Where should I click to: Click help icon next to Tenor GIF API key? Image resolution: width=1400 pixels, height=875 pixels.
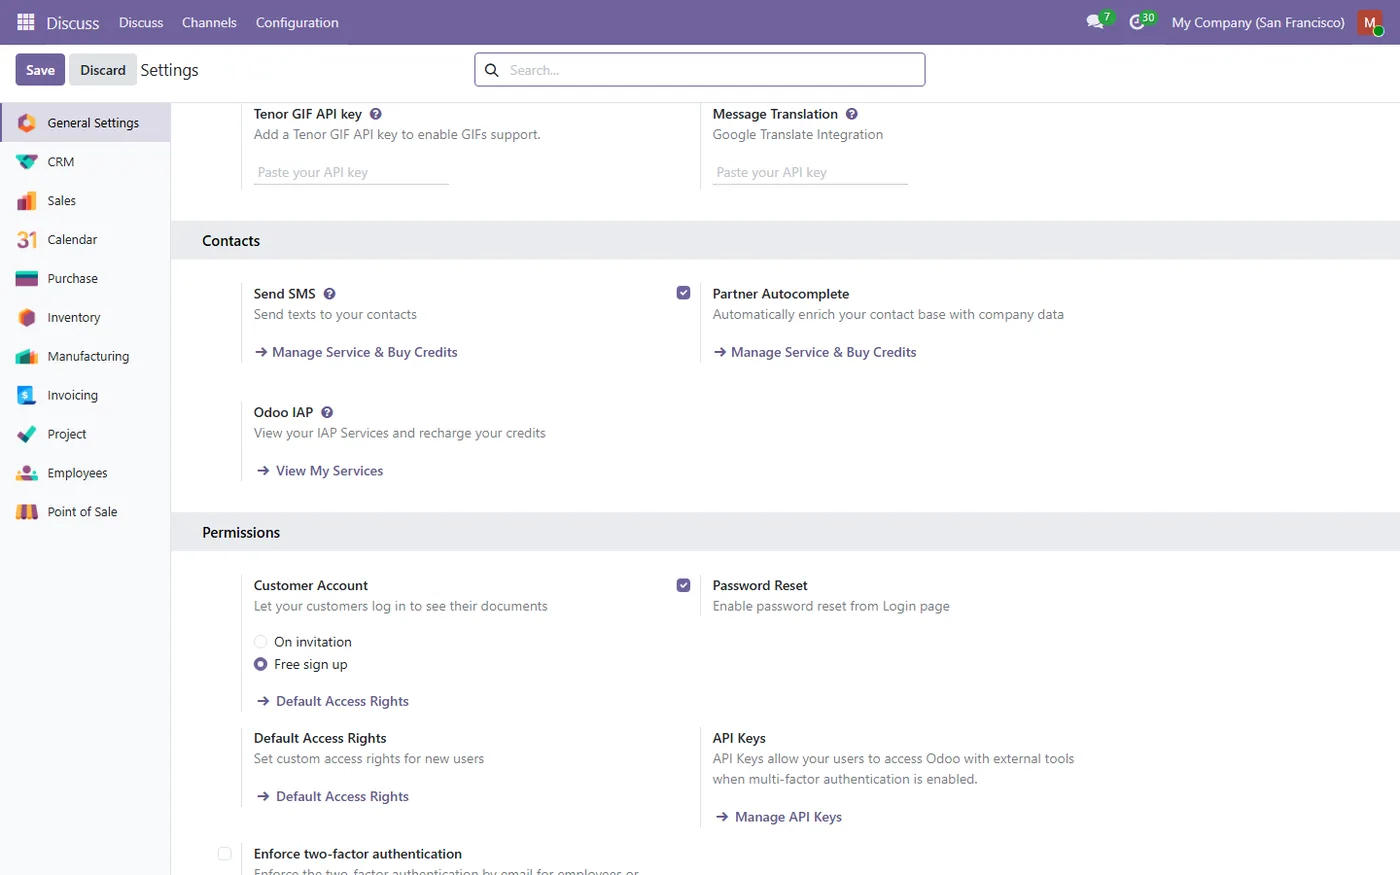point(376,114)
